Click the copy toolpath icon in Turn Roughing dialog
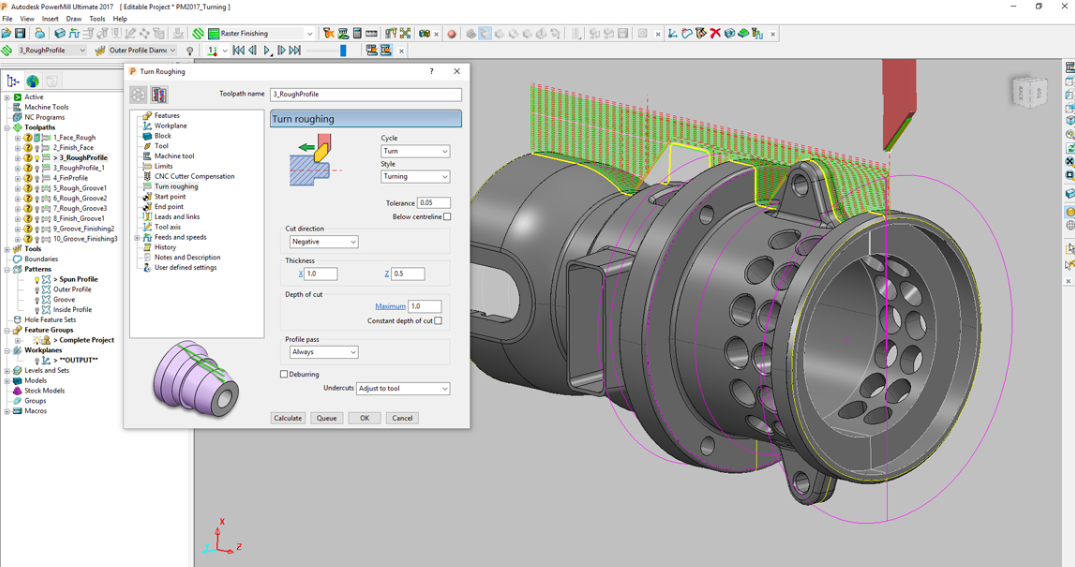The image size is (1075, 567). [x=159, y=95]
